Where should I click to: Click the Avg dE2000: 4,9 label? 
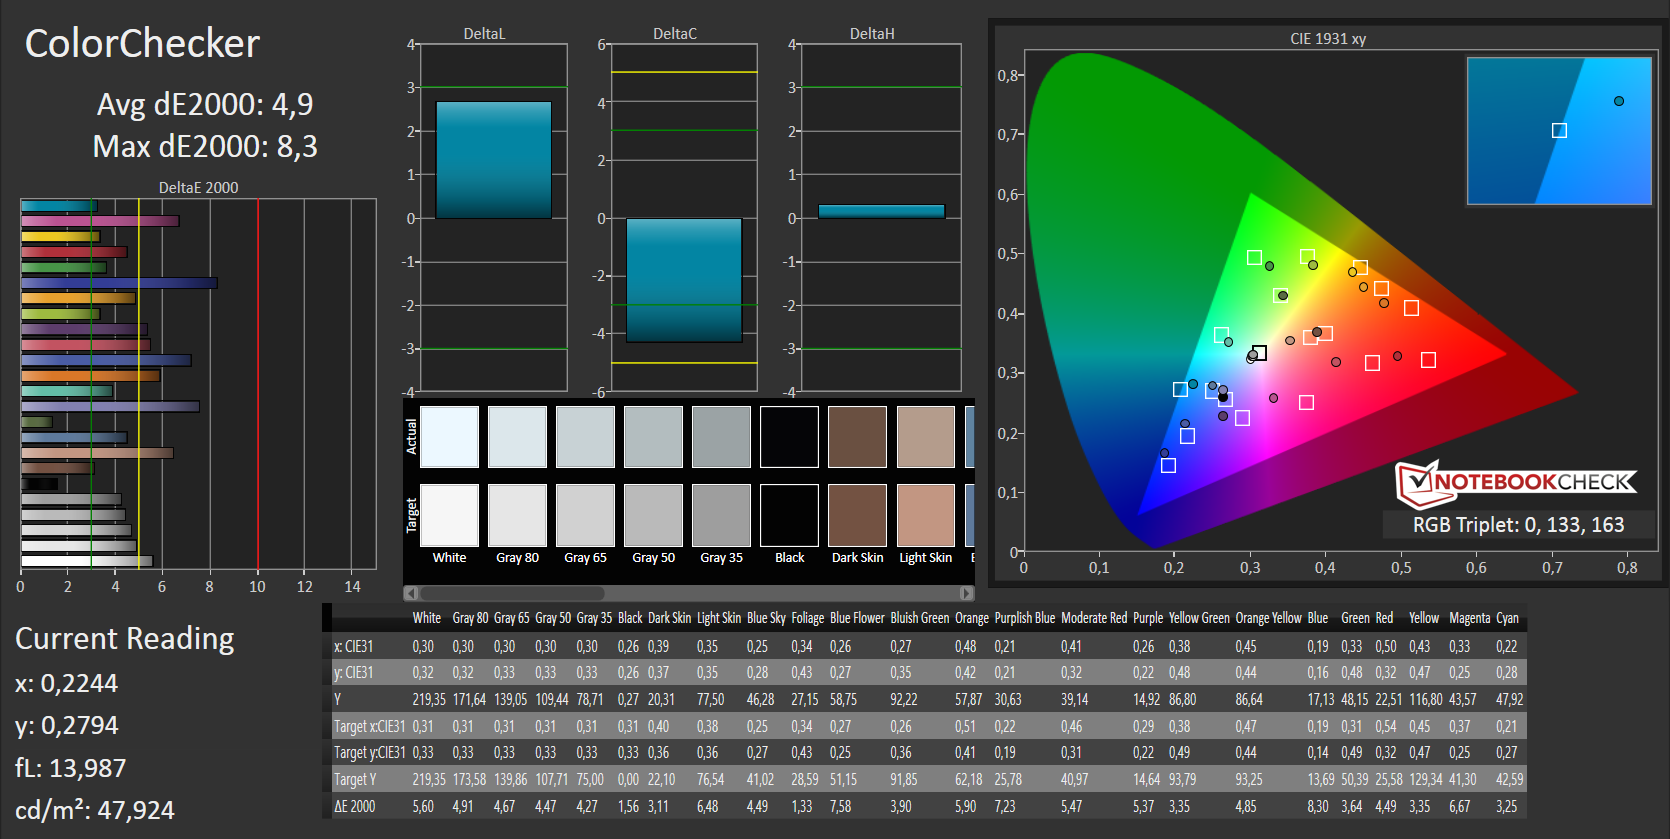205,104
